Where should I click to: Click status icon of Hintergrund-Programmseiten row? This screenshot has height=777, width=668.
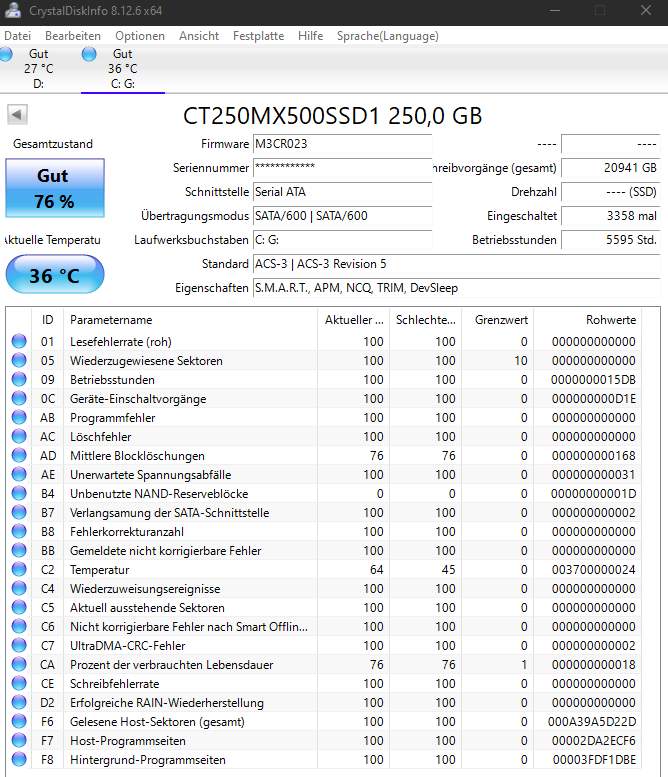point(19,759)
